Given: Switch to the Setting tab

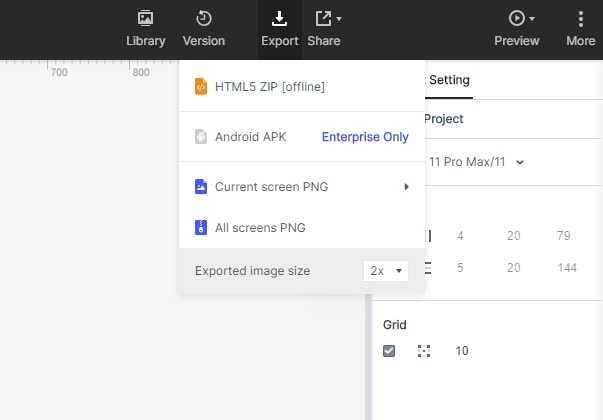Looking at the screenshot, I should click(x=449, y=80).
